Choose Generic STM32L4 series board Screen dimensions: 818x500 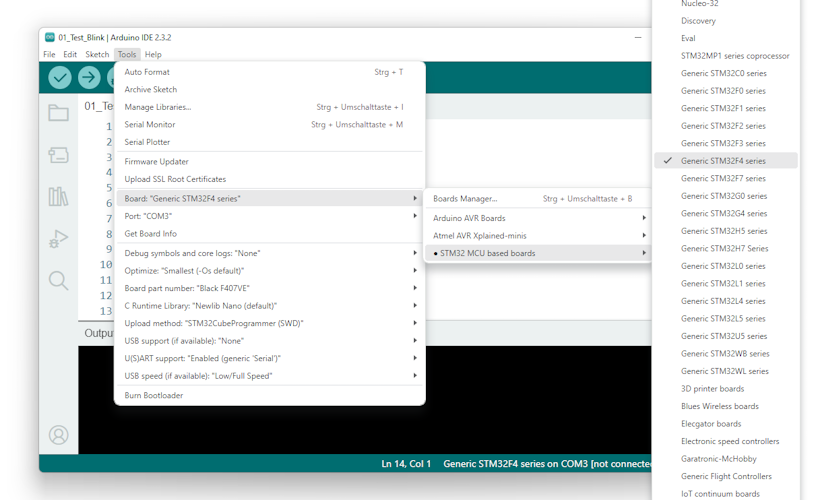click(x=726, y=301)
